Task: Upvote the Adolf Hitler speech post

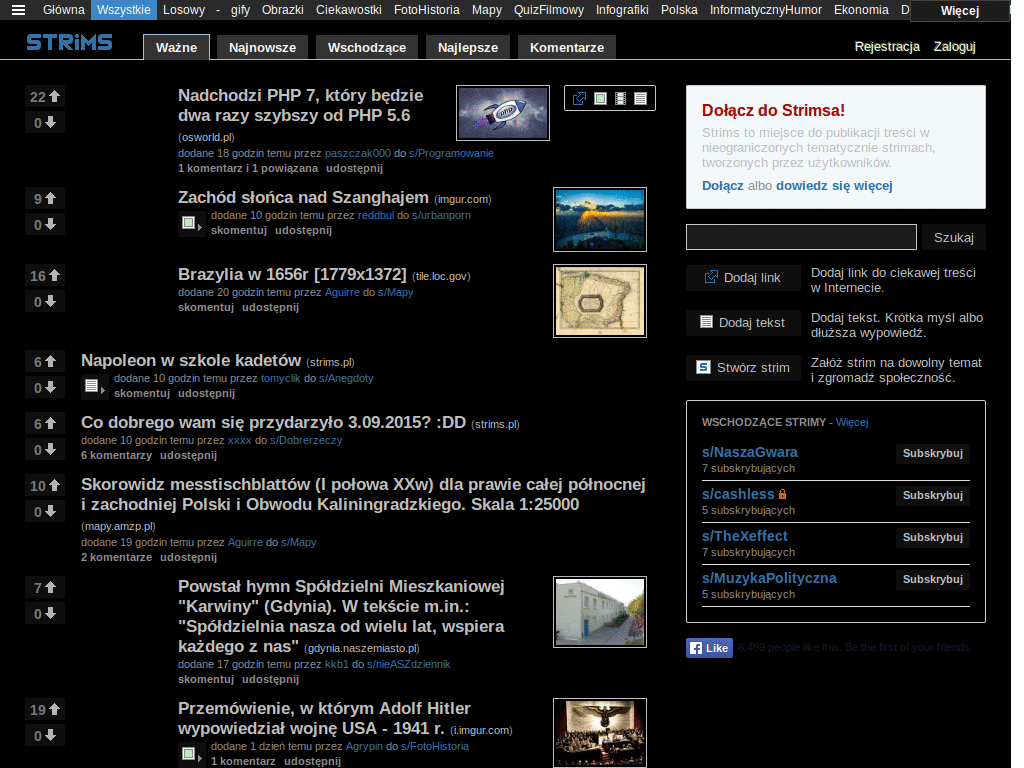Action: [x=46, y=710]
